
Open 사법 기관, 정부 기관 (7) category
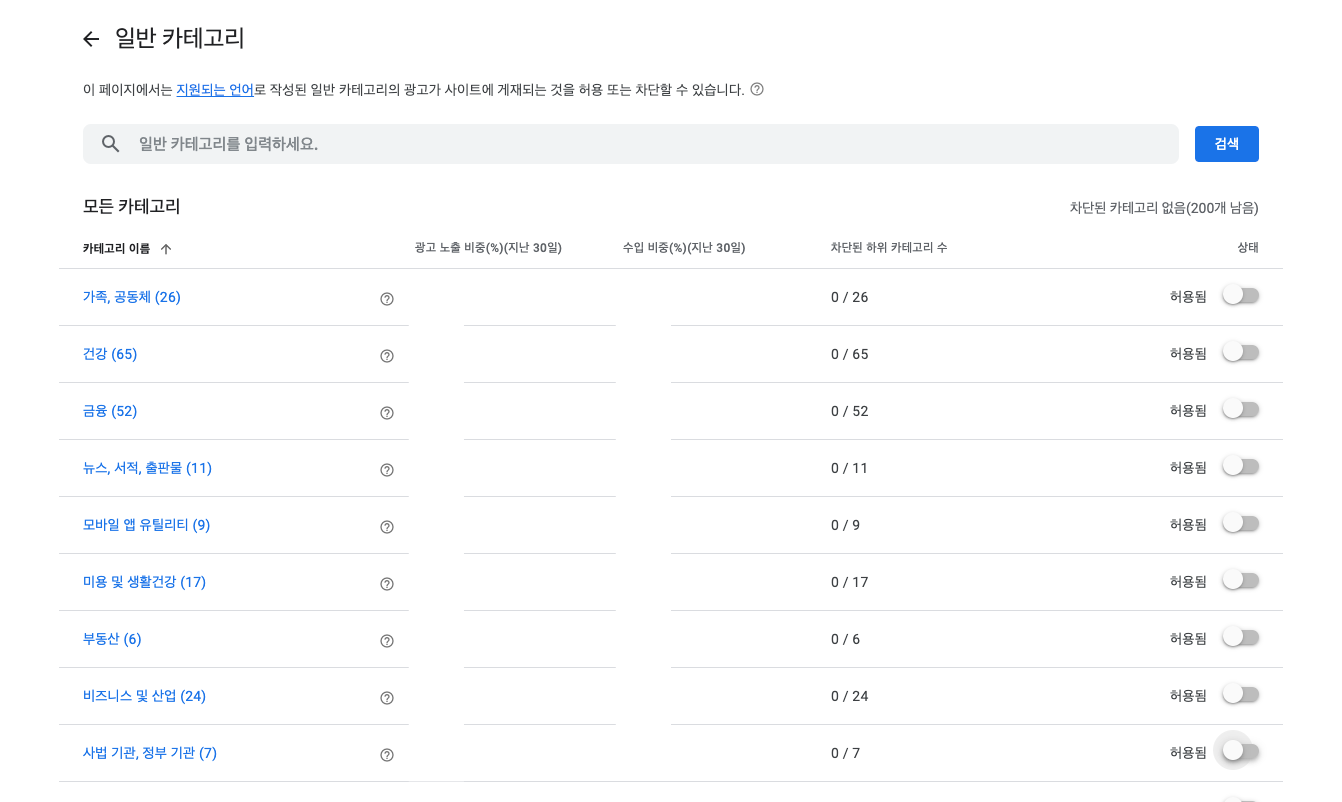coord(150,753)
